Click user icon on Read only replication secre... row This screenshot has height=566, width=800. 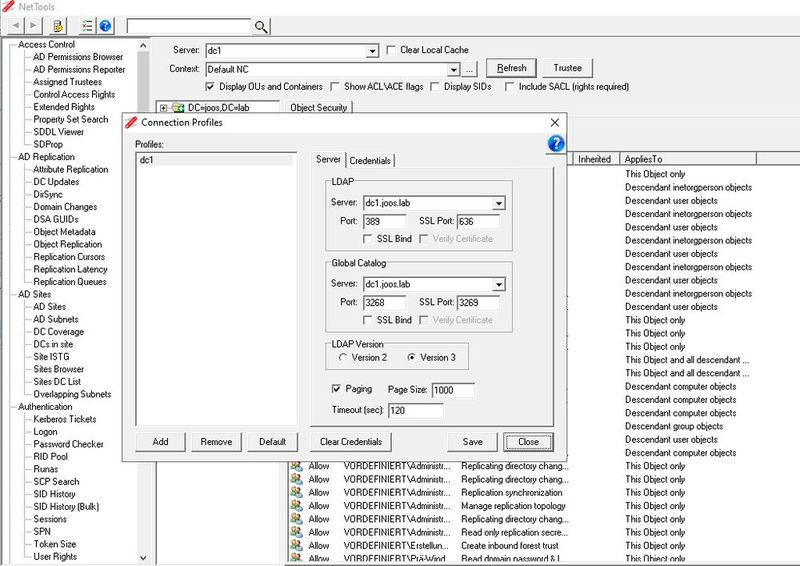click(296, 532)
